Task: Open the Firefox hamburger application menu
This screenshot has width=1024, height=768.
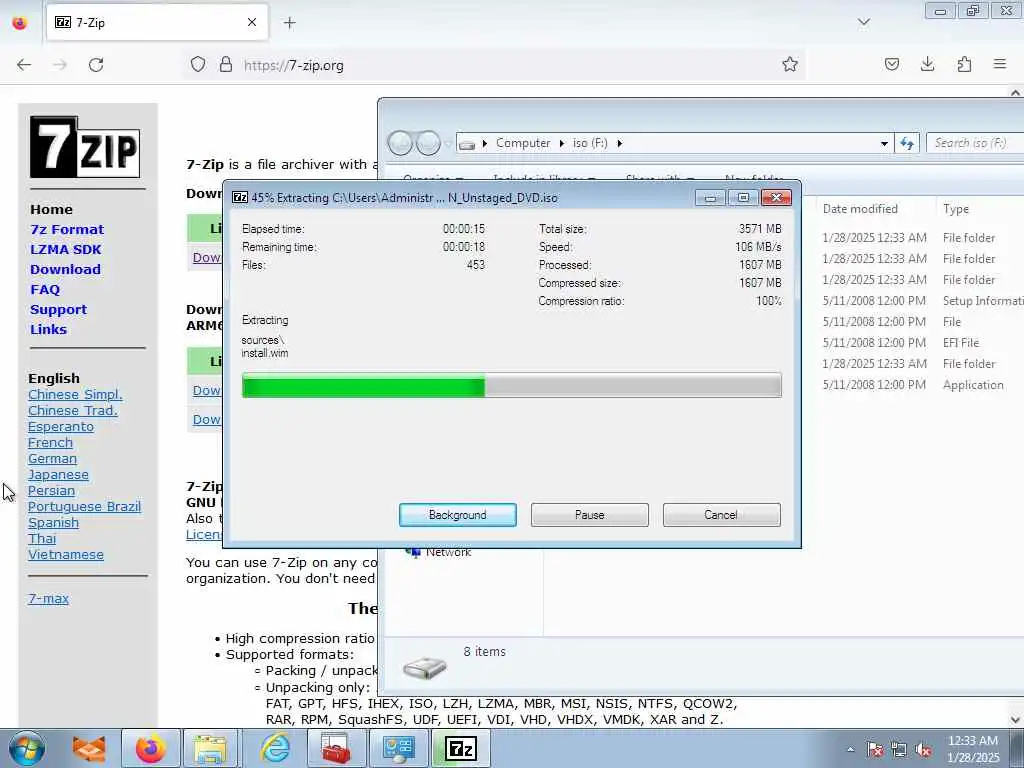Action: pos(1000,64)
